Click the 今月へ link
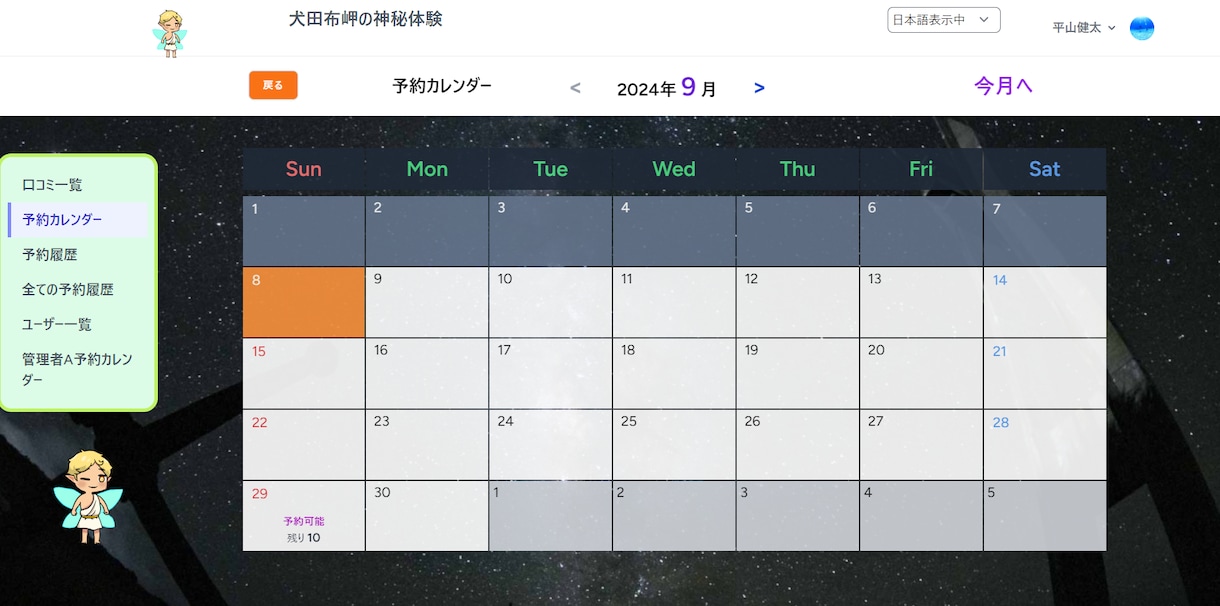1220x606 pixels. tap(1003, 86)
